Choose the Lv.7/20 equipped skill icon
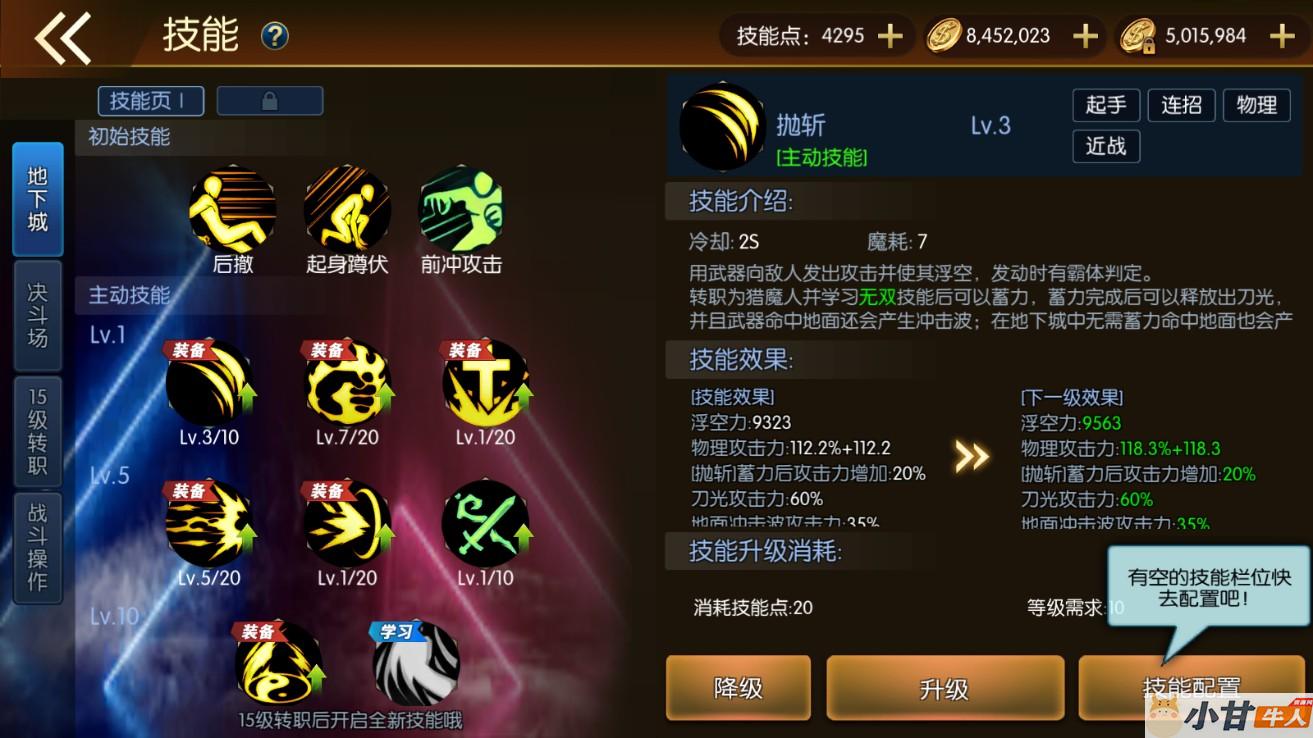 (347, 383)
